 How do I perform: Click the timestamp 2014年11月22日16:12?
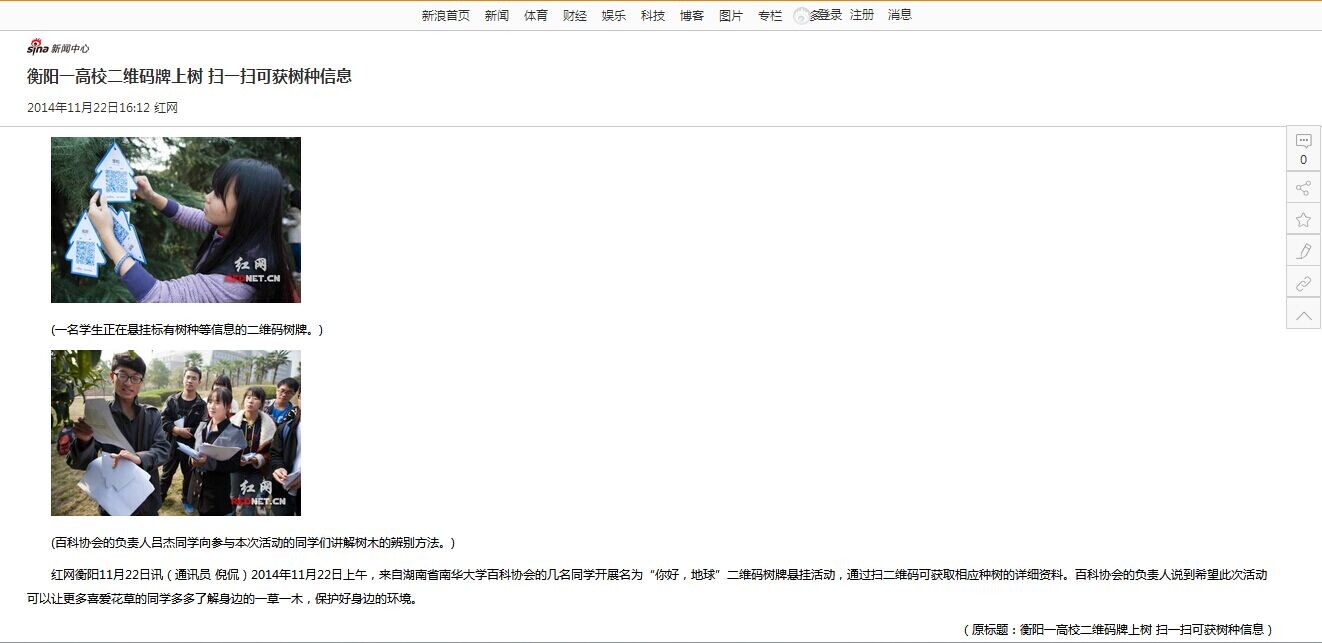point(88,108)
